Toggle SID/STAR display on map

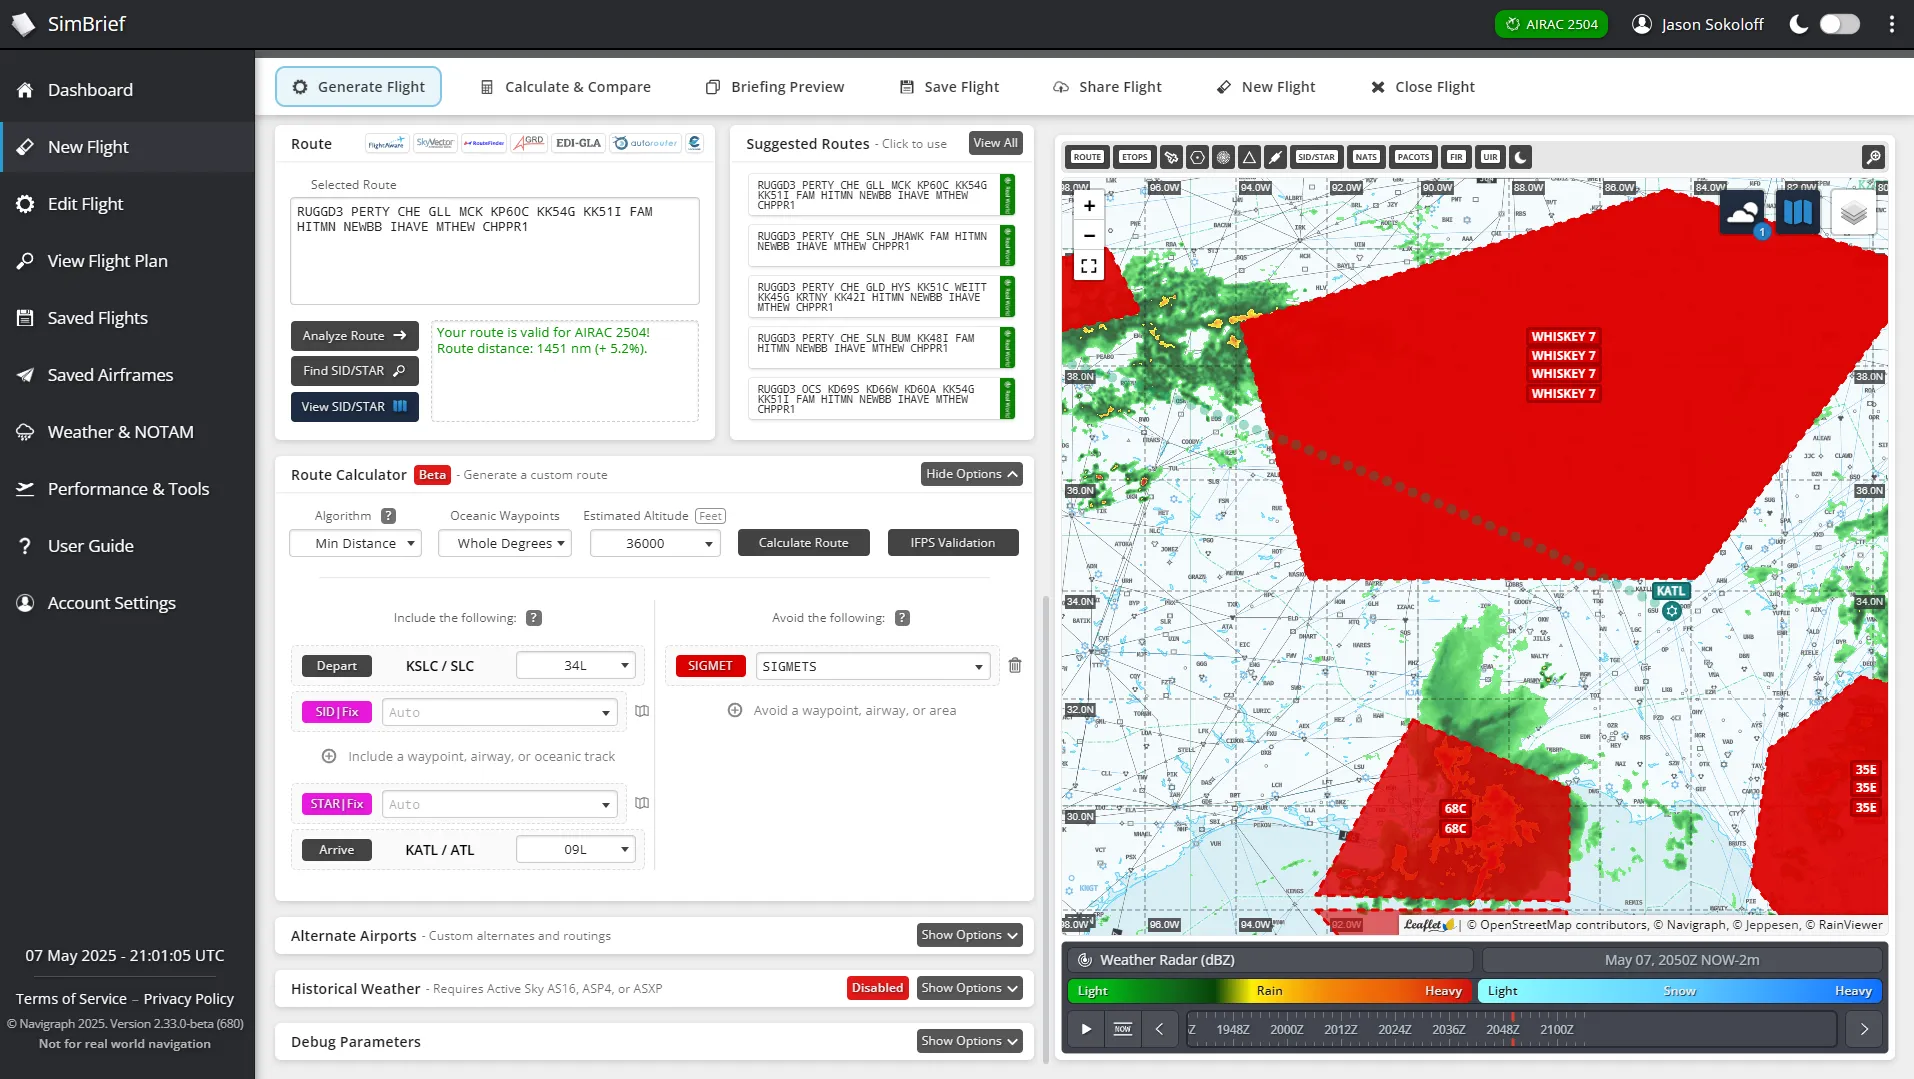point(1316,157)
